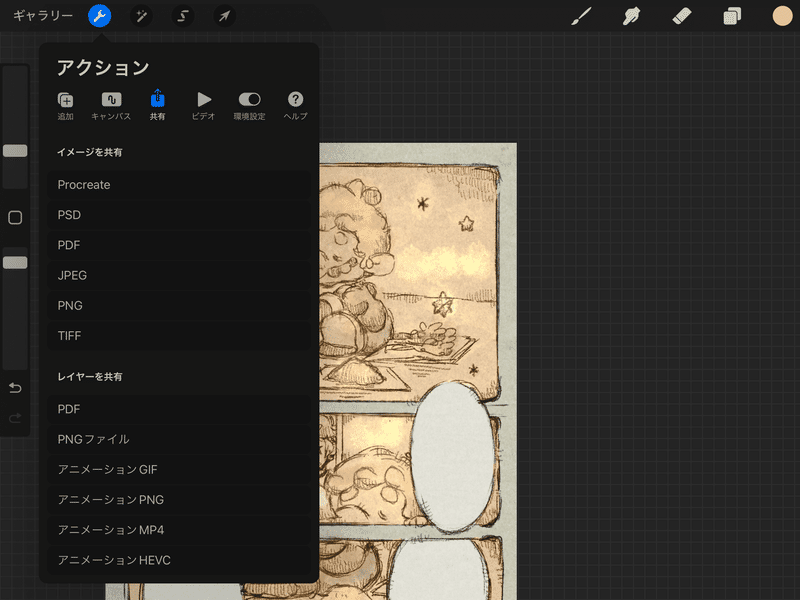Switch to the 追加 tab
The width and height of the screenshot is (800, 600).
(65, 106)
